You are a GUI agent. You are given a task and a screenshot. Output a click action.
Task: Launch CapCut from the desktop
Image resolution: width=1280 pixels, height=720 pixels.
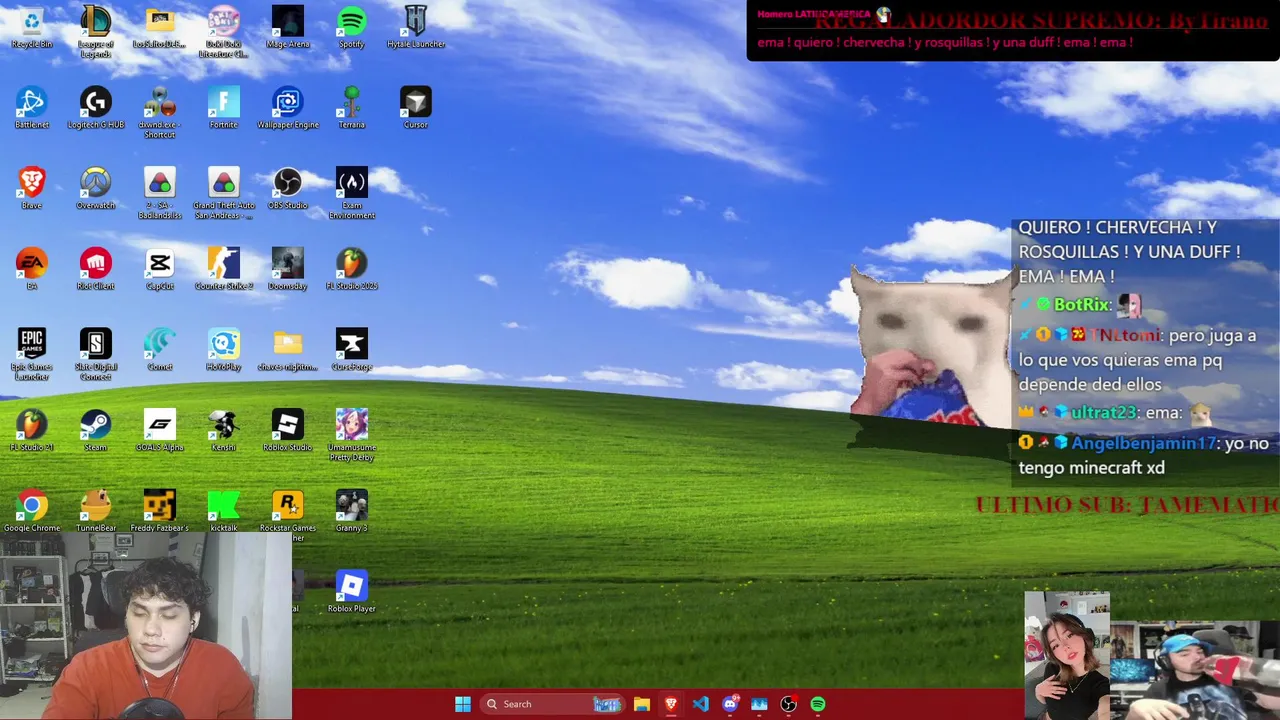tap(160, 269)
